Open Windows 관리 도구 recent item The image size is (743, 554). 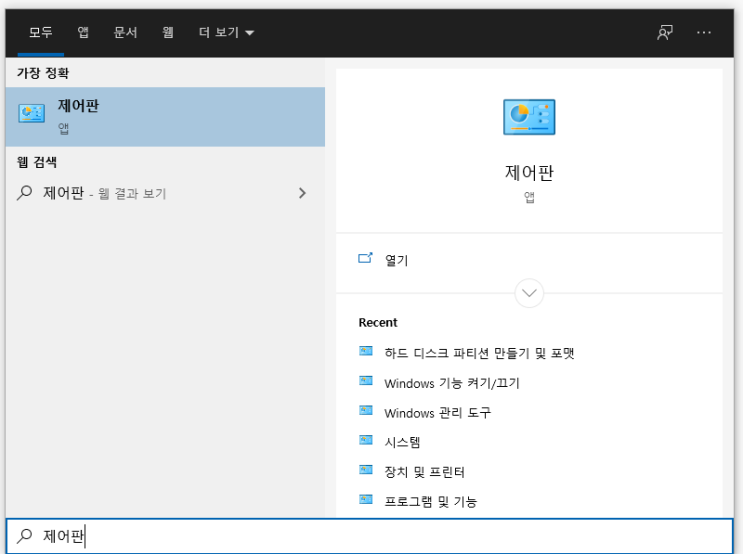pos(438,413)
